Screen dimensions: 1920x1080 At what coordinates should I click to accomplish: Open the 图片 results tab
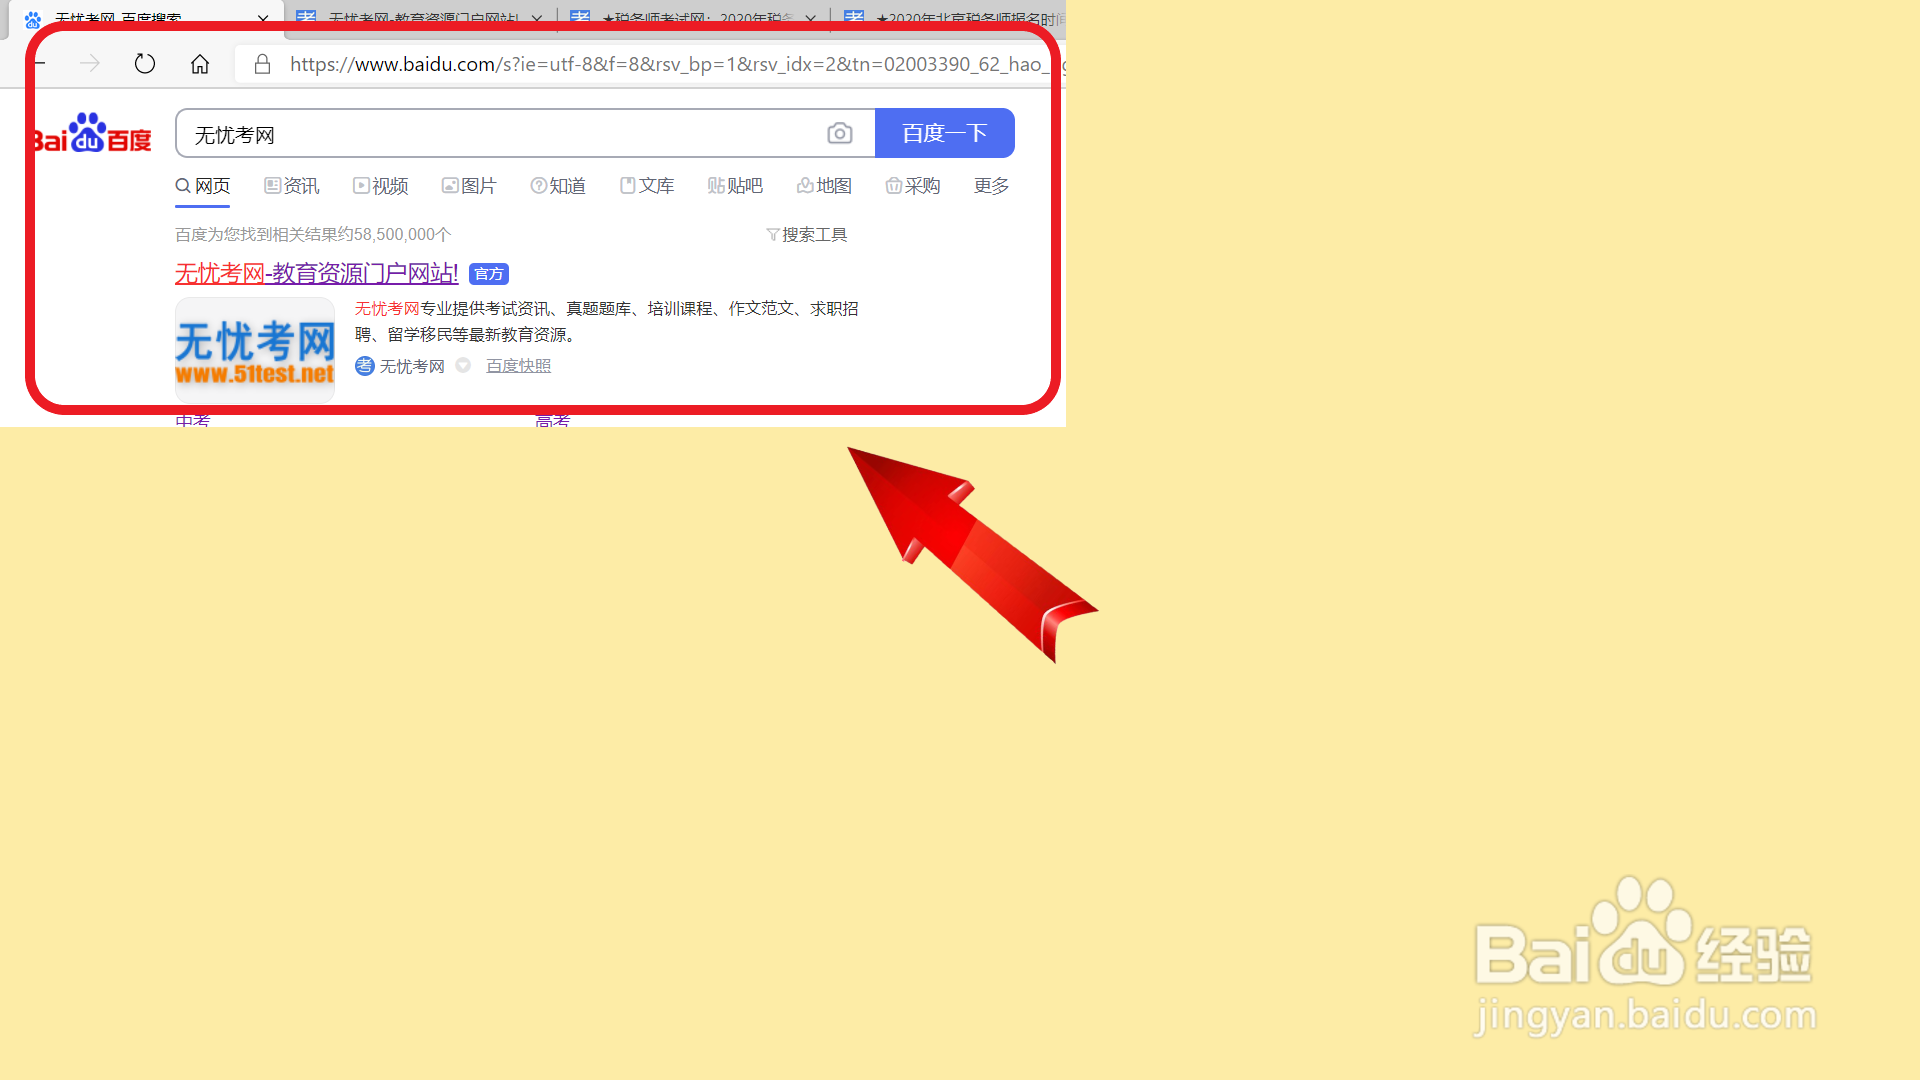(x=469, y=186)
